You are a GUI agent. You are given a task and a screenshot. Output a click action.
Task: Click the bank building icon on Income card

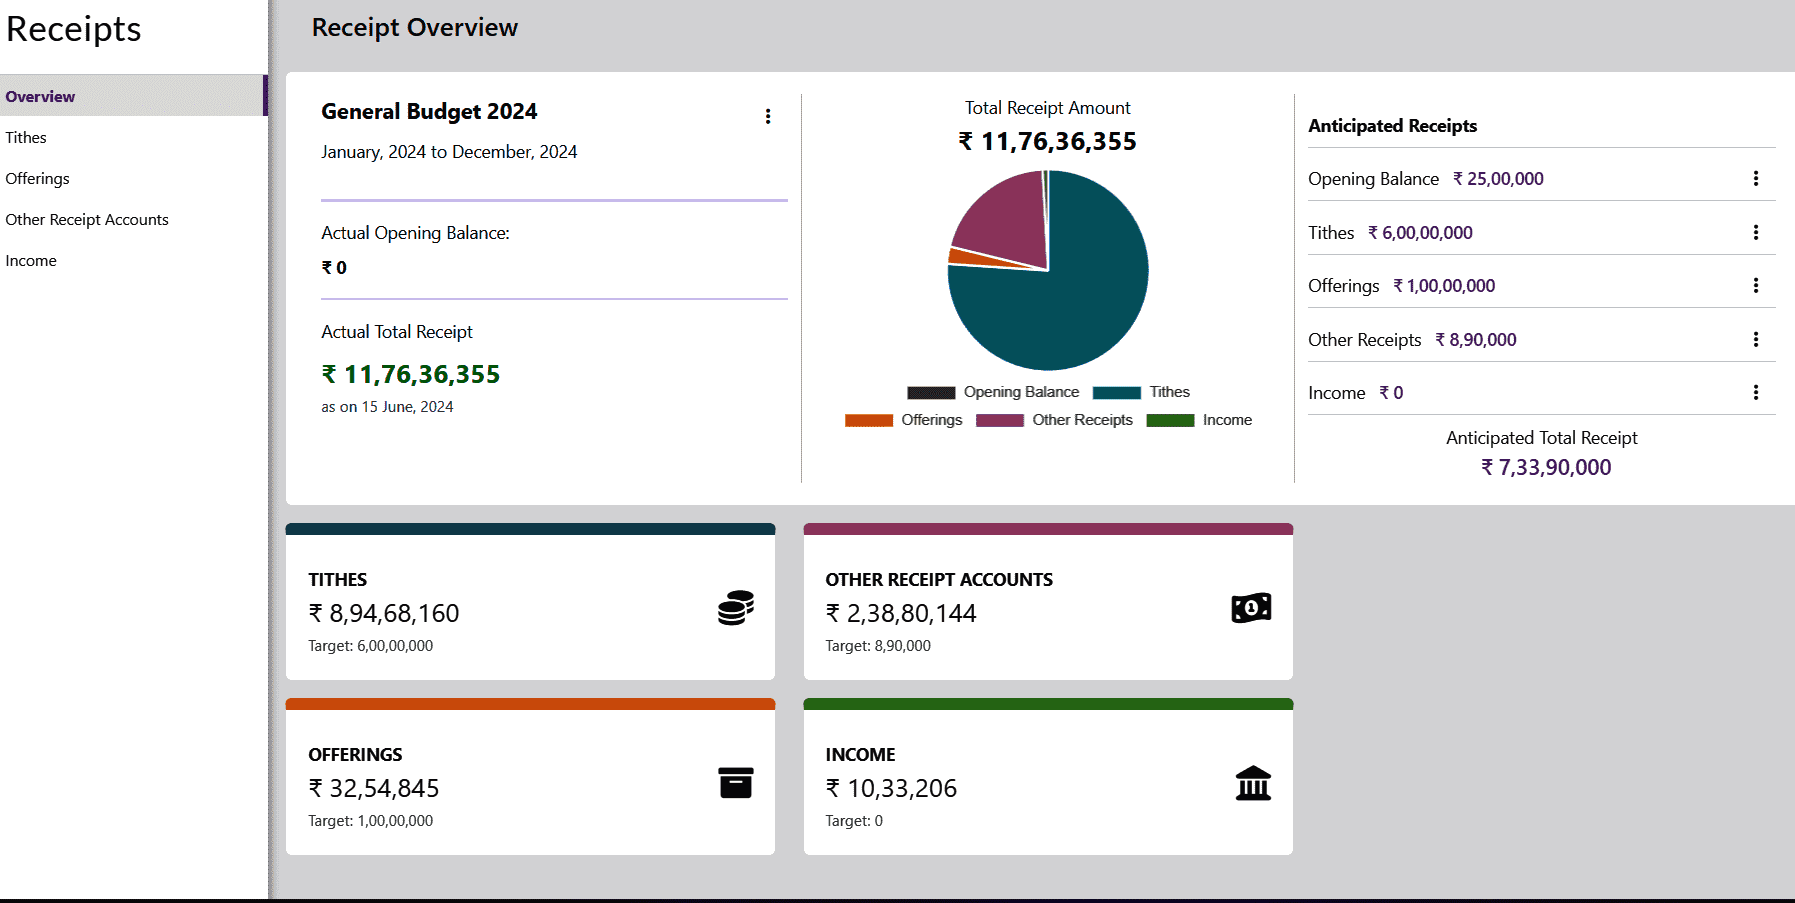pyautogui.click(x=1252, y=783)
